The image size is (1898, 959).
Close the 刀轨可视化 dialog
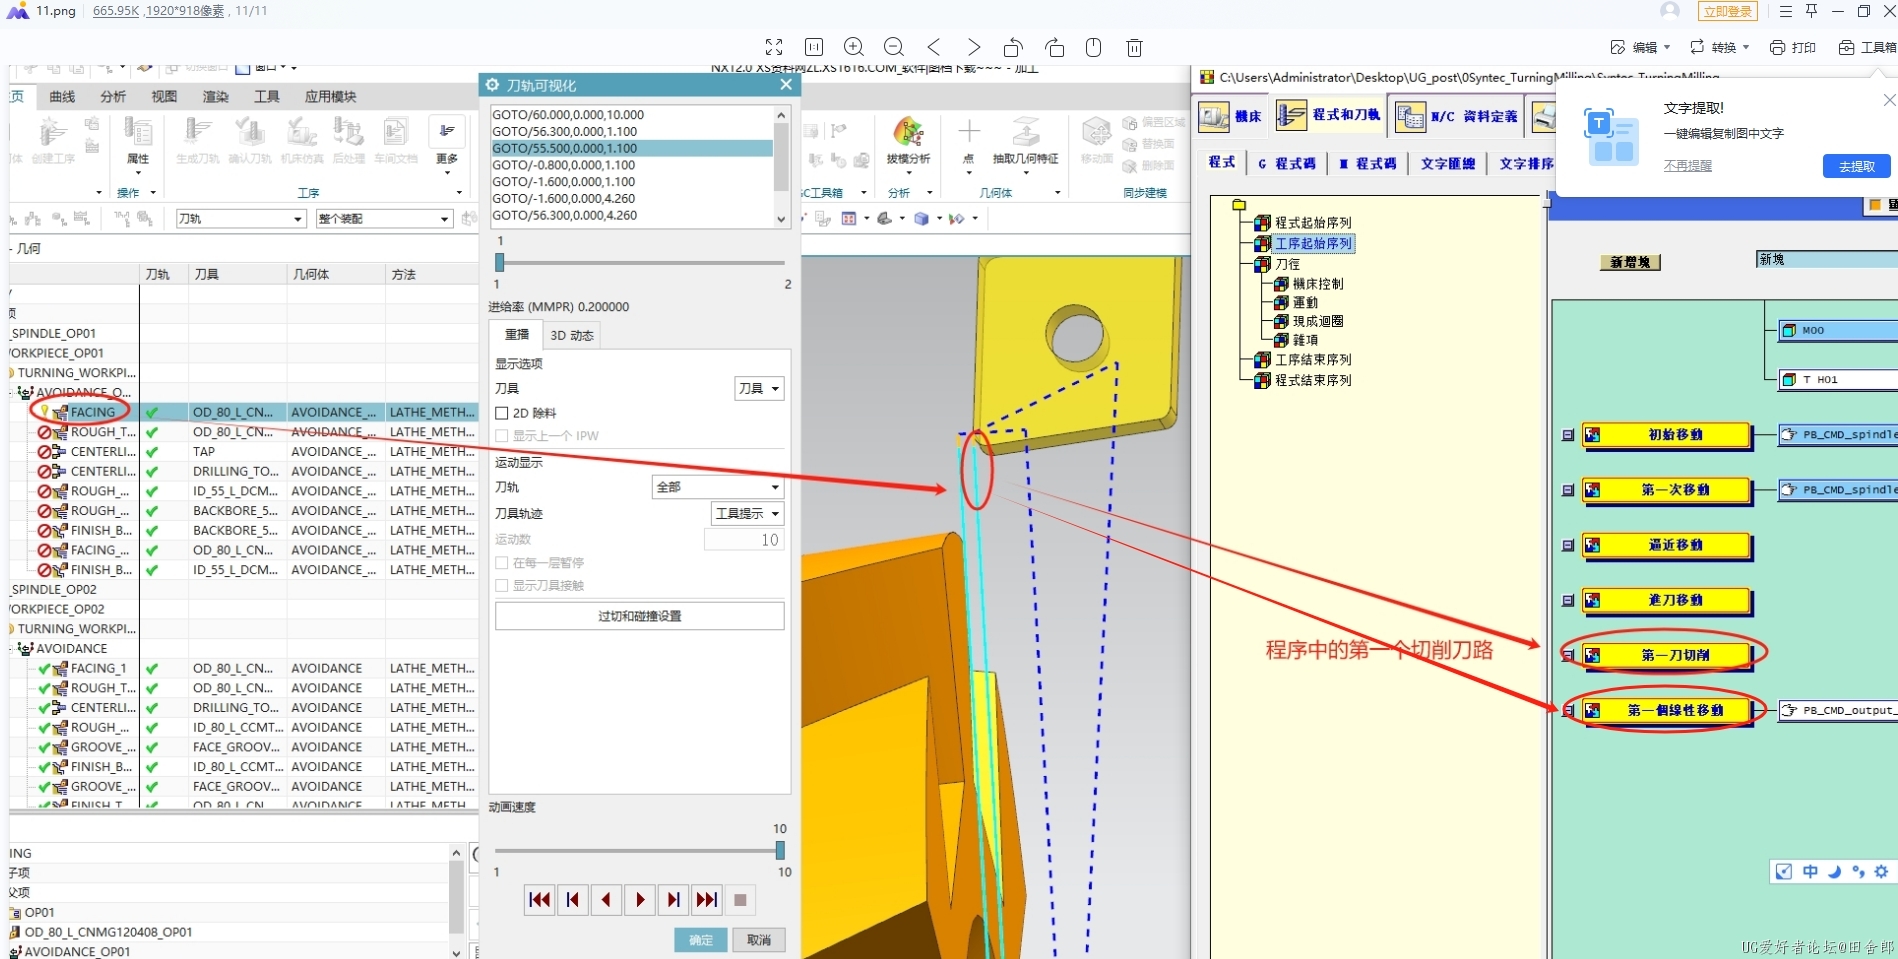(786, 85)
